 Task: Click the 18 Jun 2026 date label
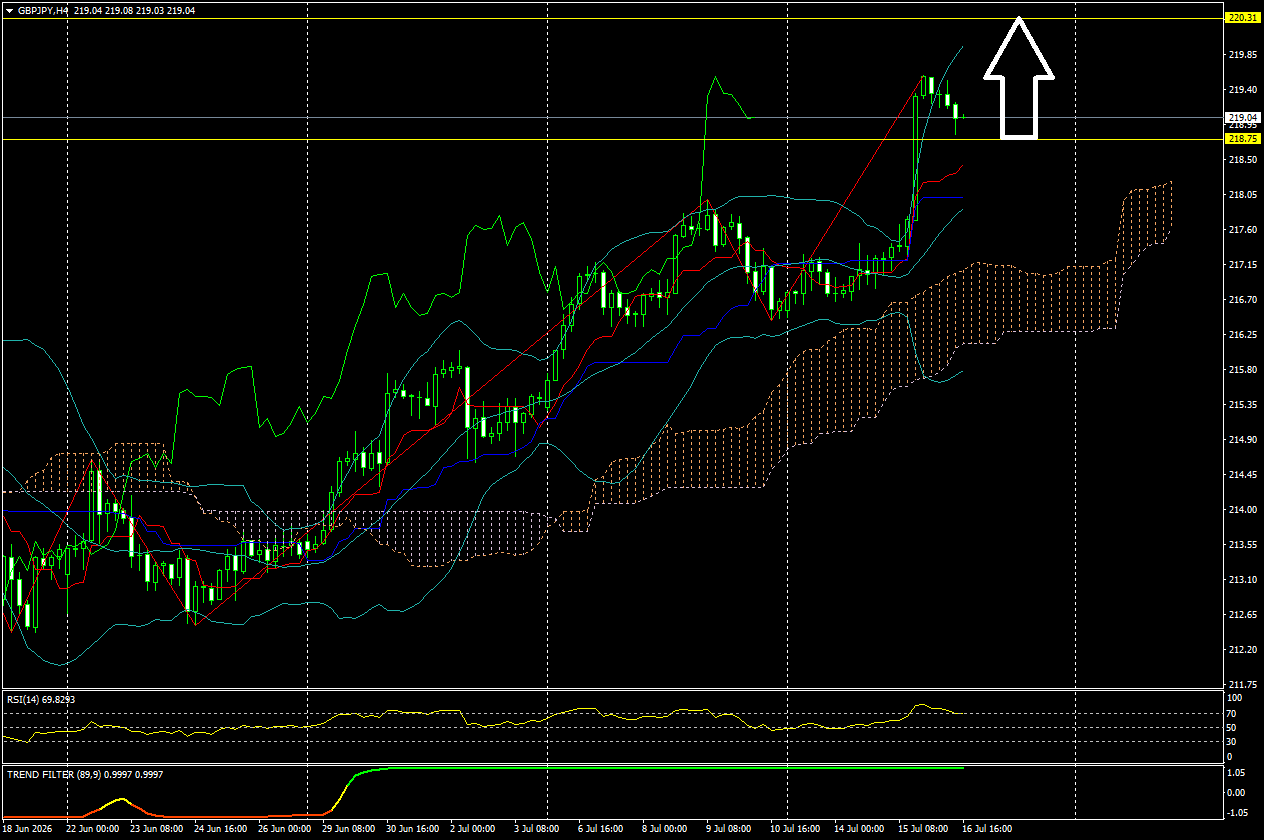pyautogui.click(x=28, y=829)
